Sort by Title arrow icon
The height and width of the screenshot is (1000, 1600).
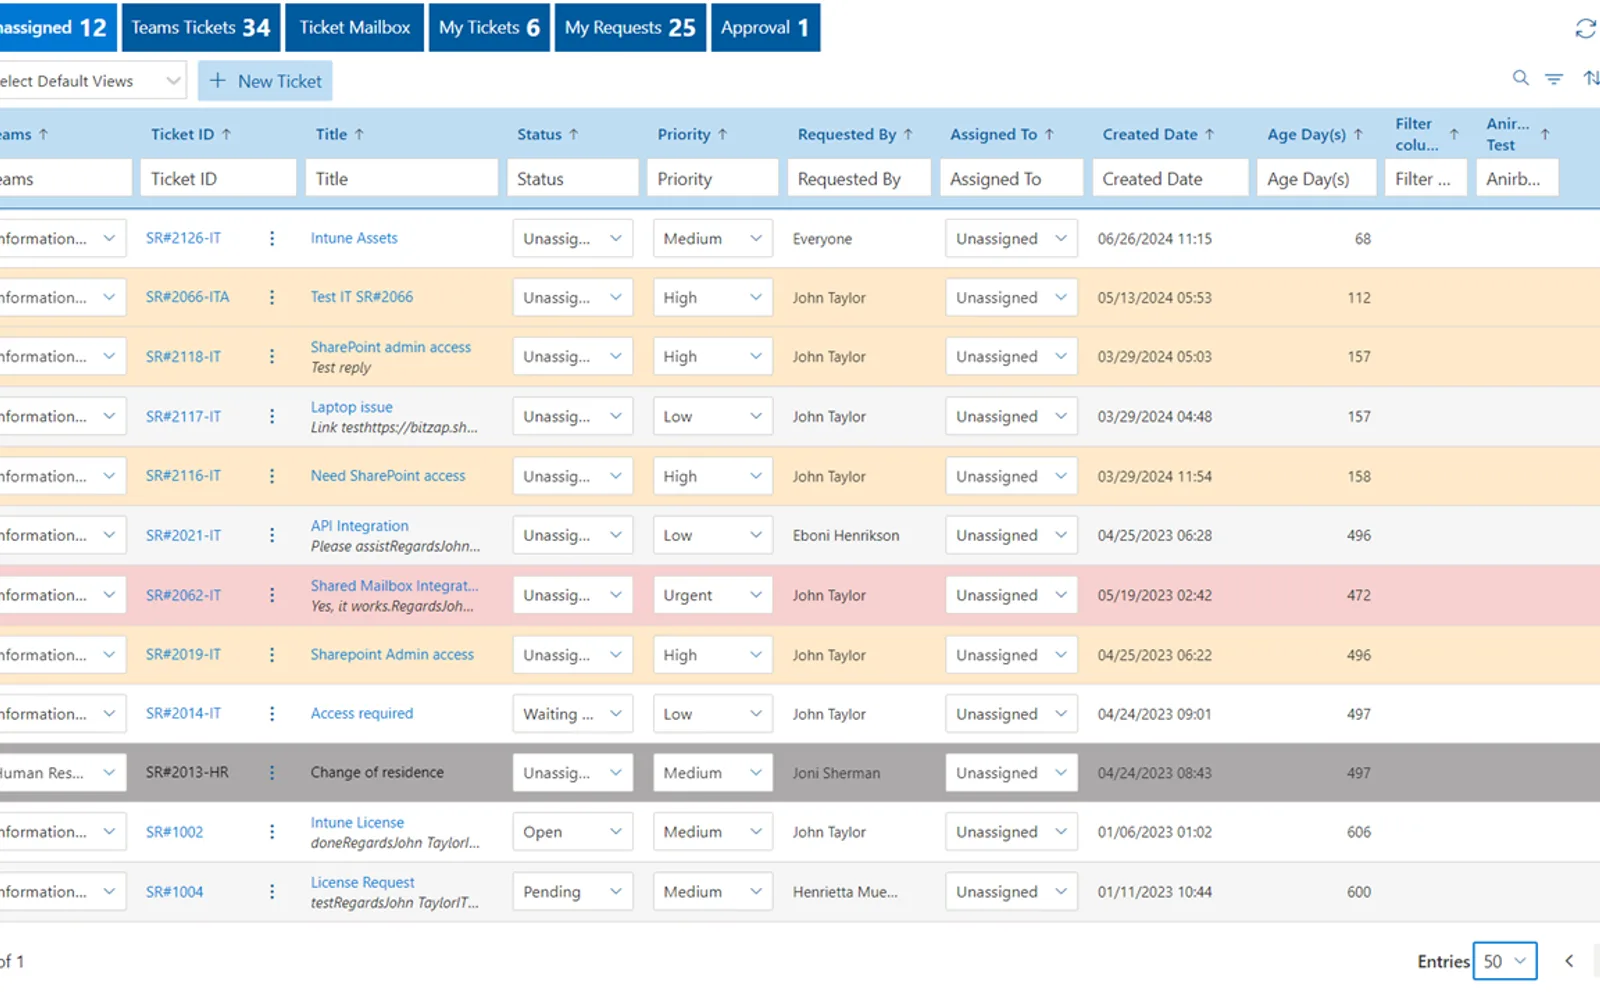coord(359,134)
